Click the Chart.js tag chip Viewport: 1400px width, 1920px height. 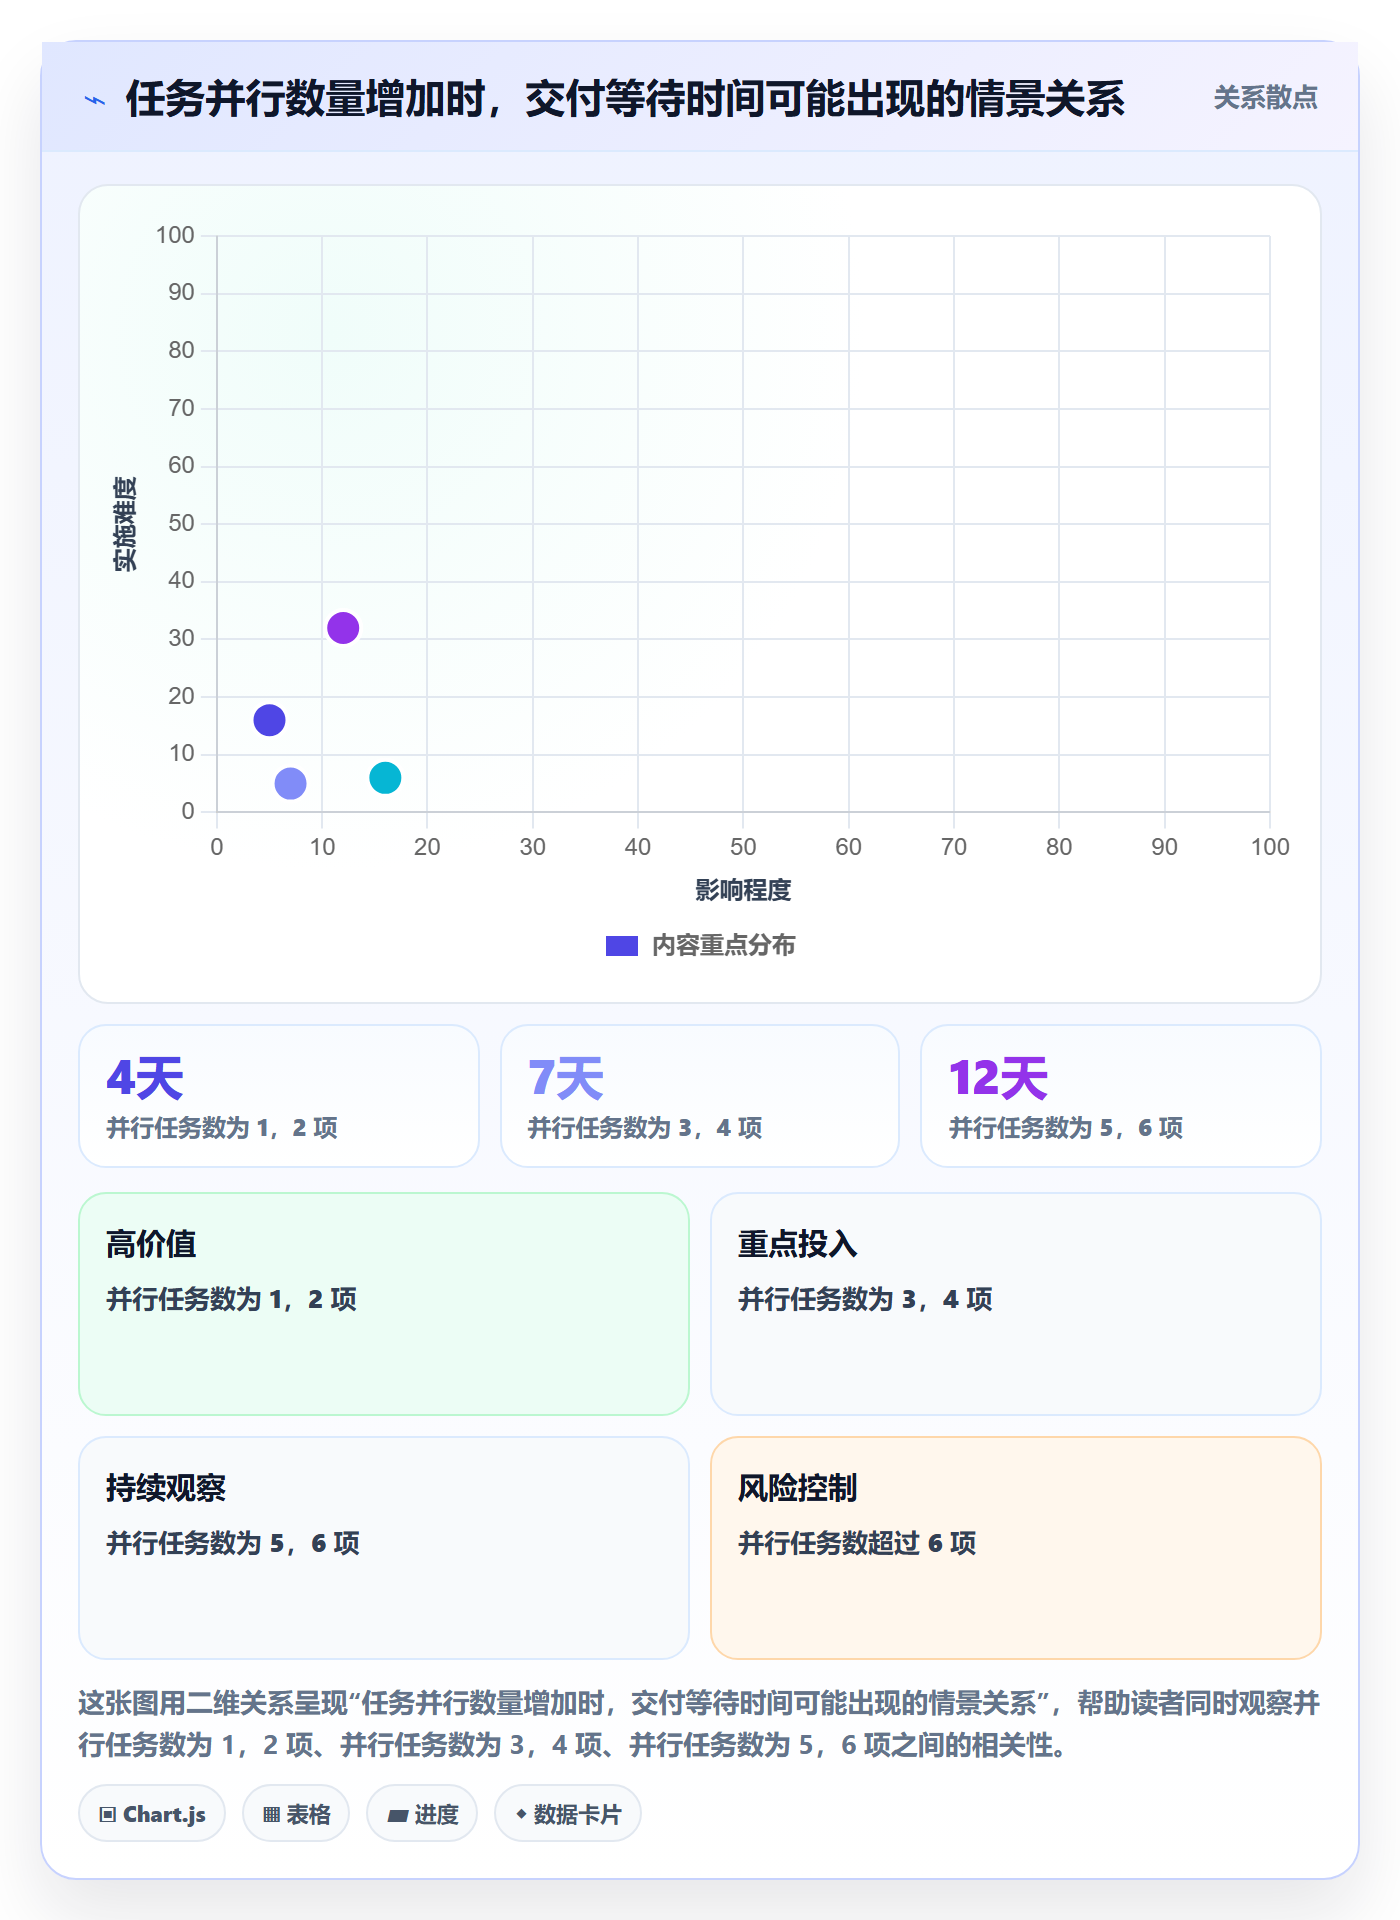[152, 1814]
